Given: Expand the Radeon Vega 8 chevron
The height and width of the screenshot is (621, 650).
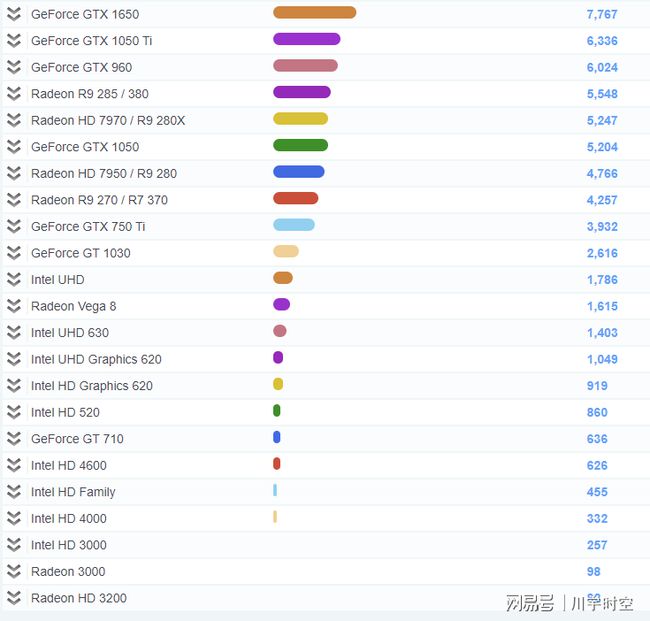Looking at the screenshot, I should click(x=14, y=306).
